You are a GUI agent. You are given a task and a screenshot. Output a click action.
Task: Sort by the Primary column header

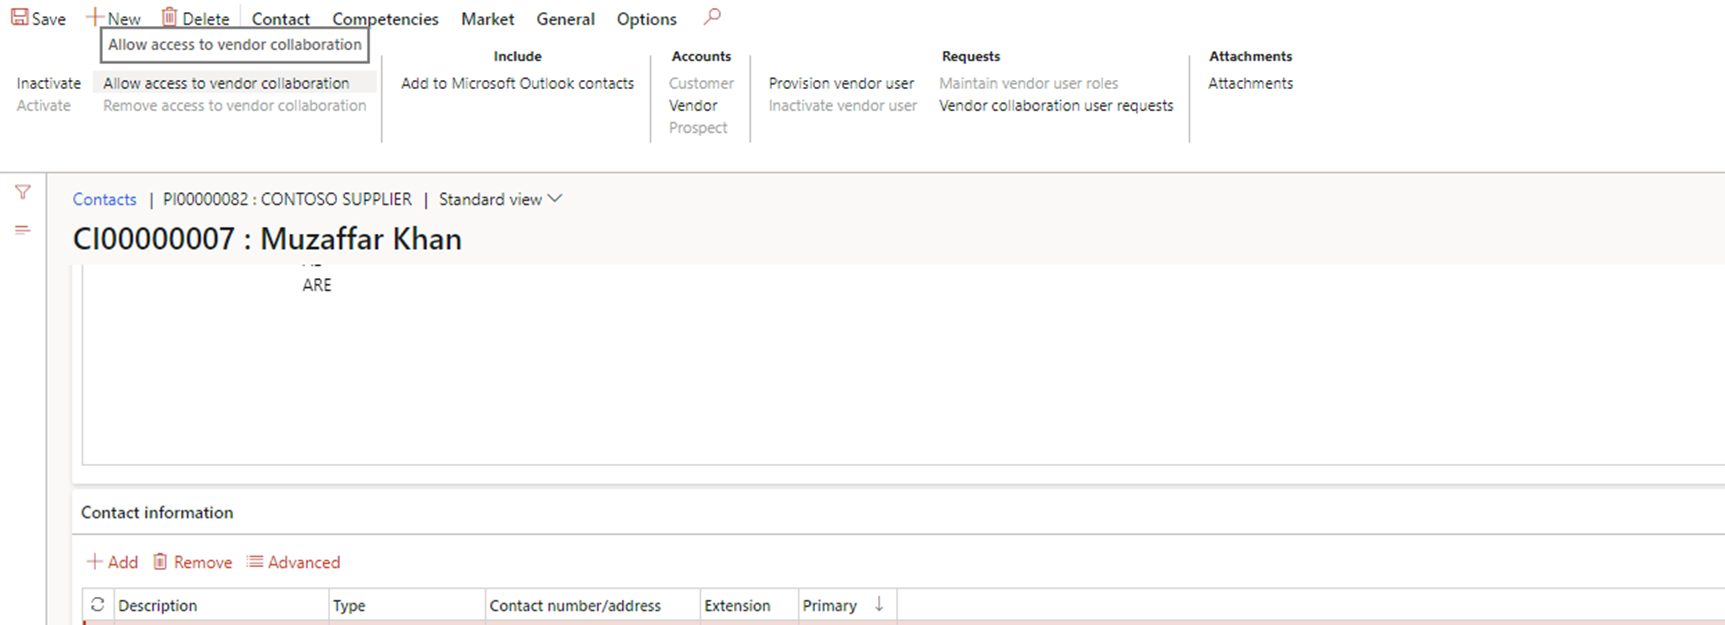tap(829, 605)
